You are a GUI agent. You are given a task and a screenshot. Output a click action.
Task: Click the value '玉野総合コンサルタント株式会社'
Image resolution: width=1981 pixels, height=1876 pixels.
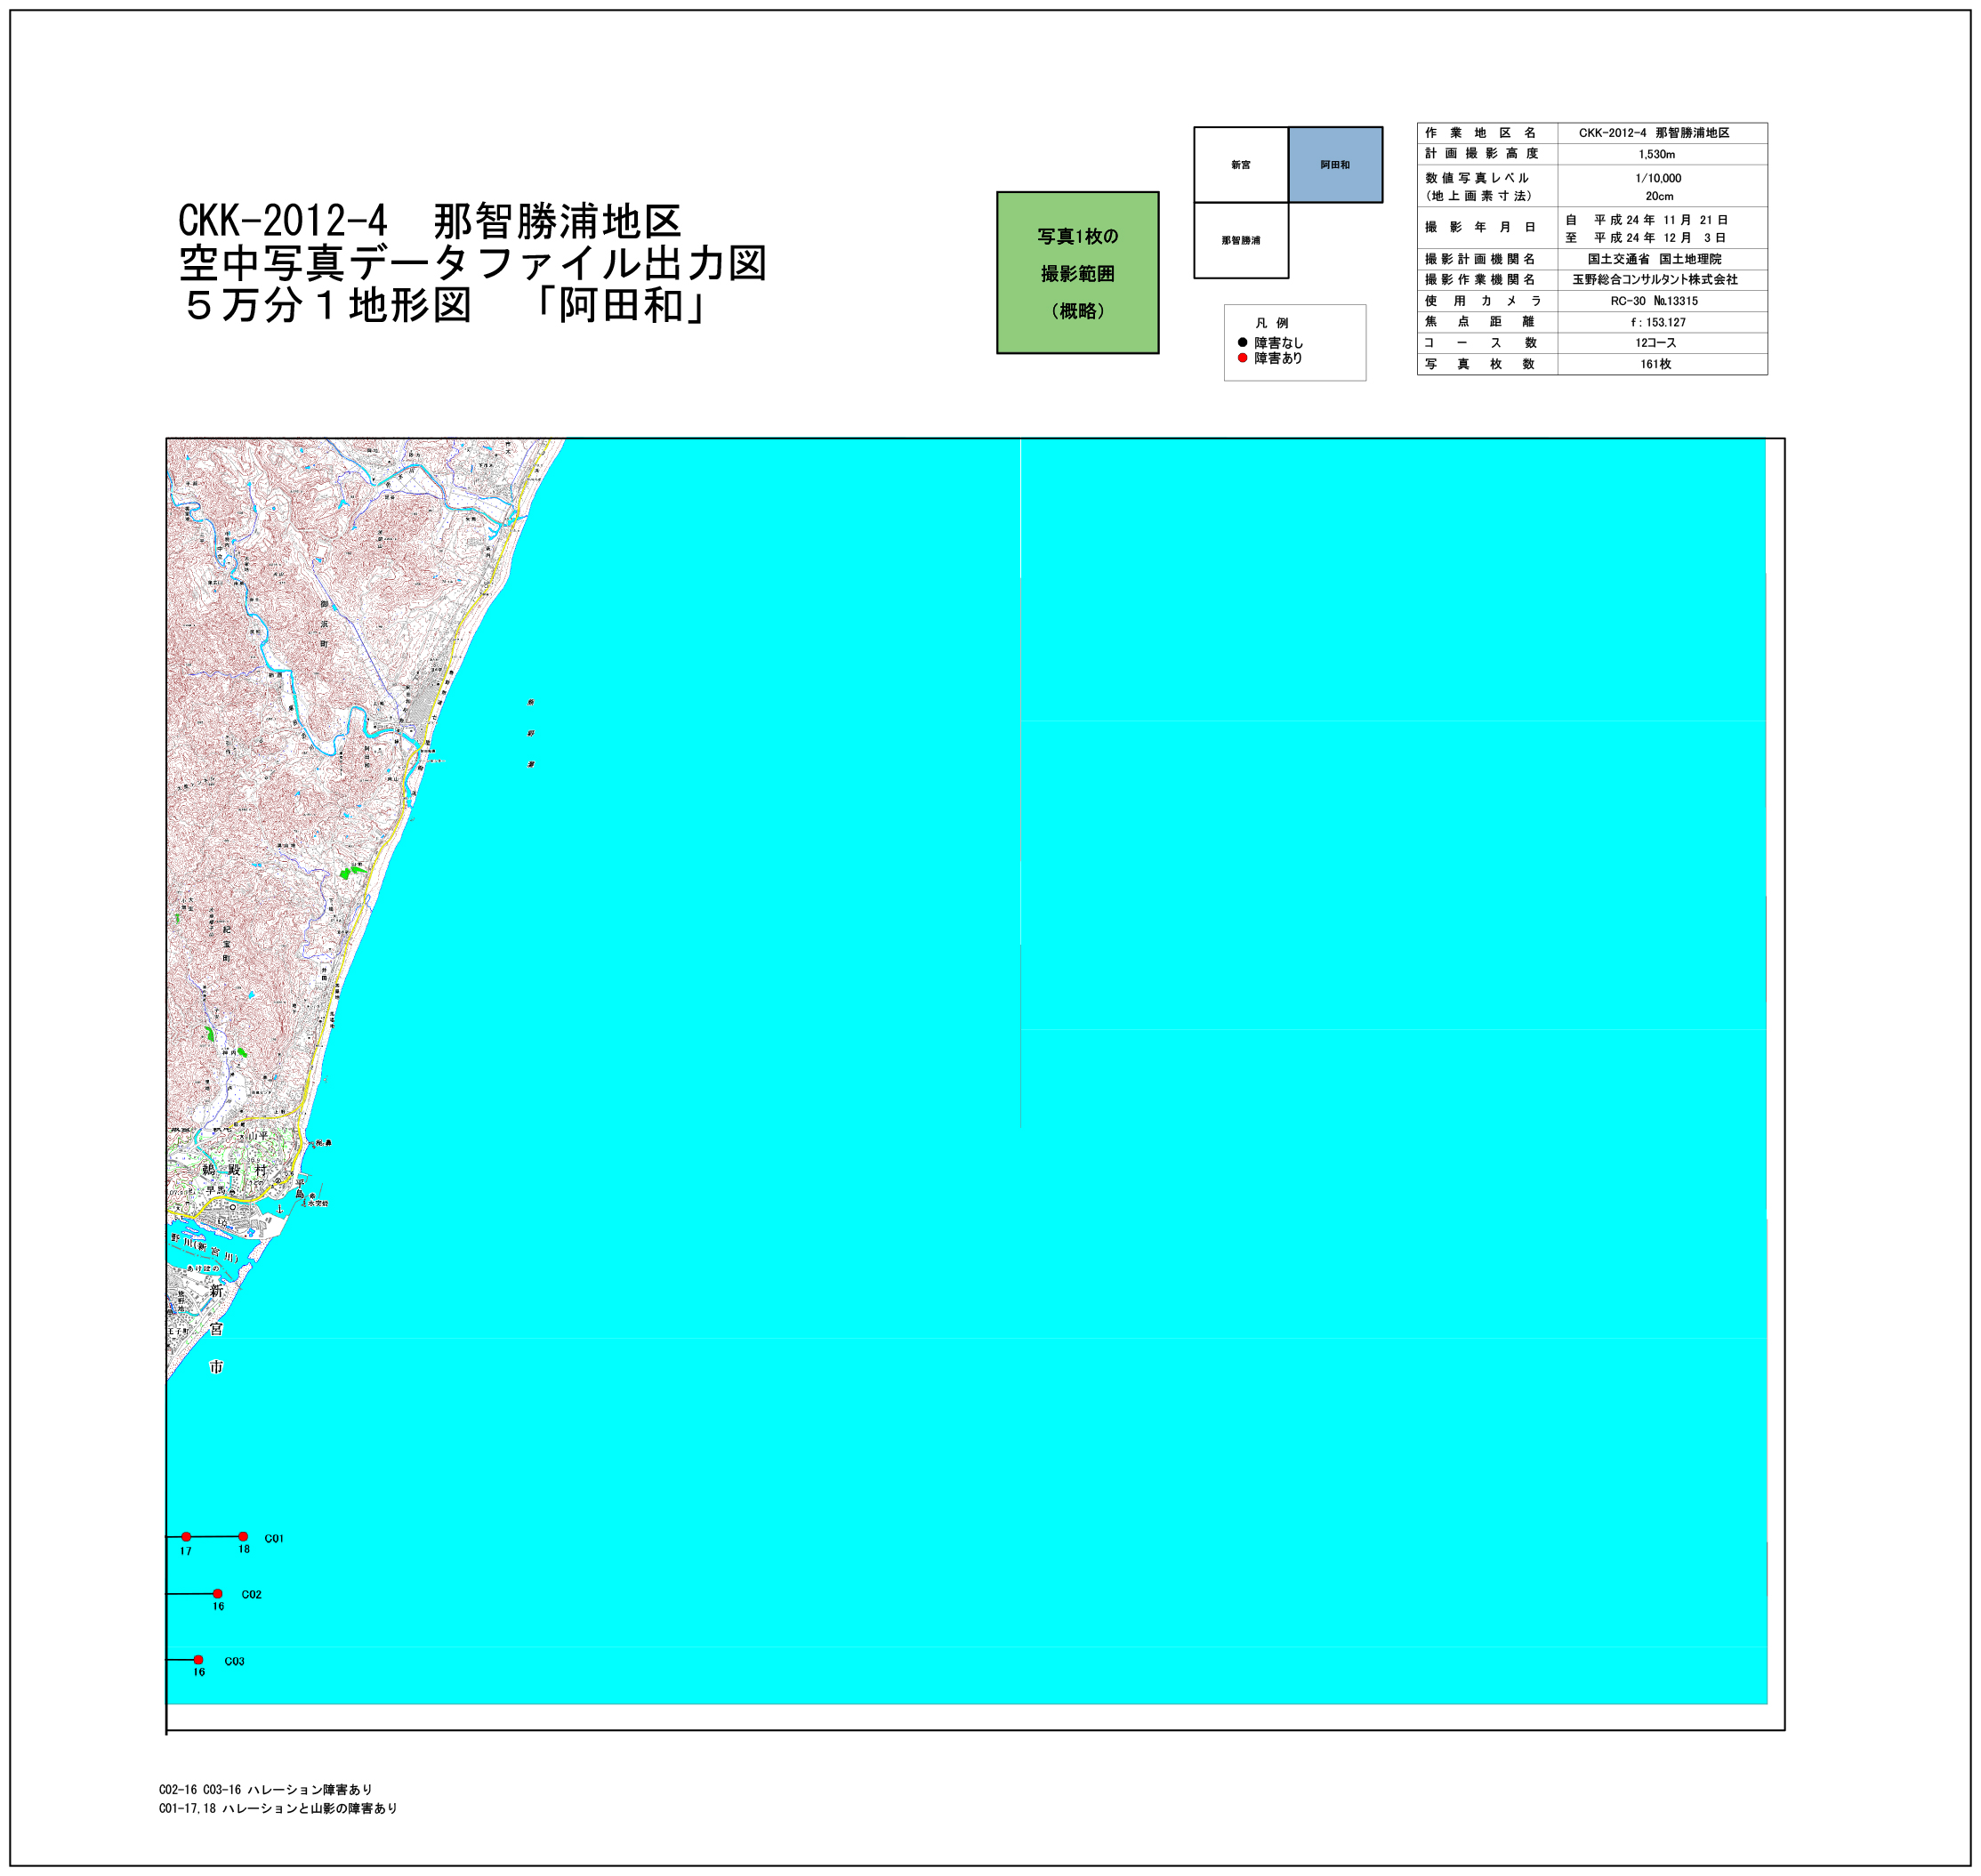point(1655,280)
